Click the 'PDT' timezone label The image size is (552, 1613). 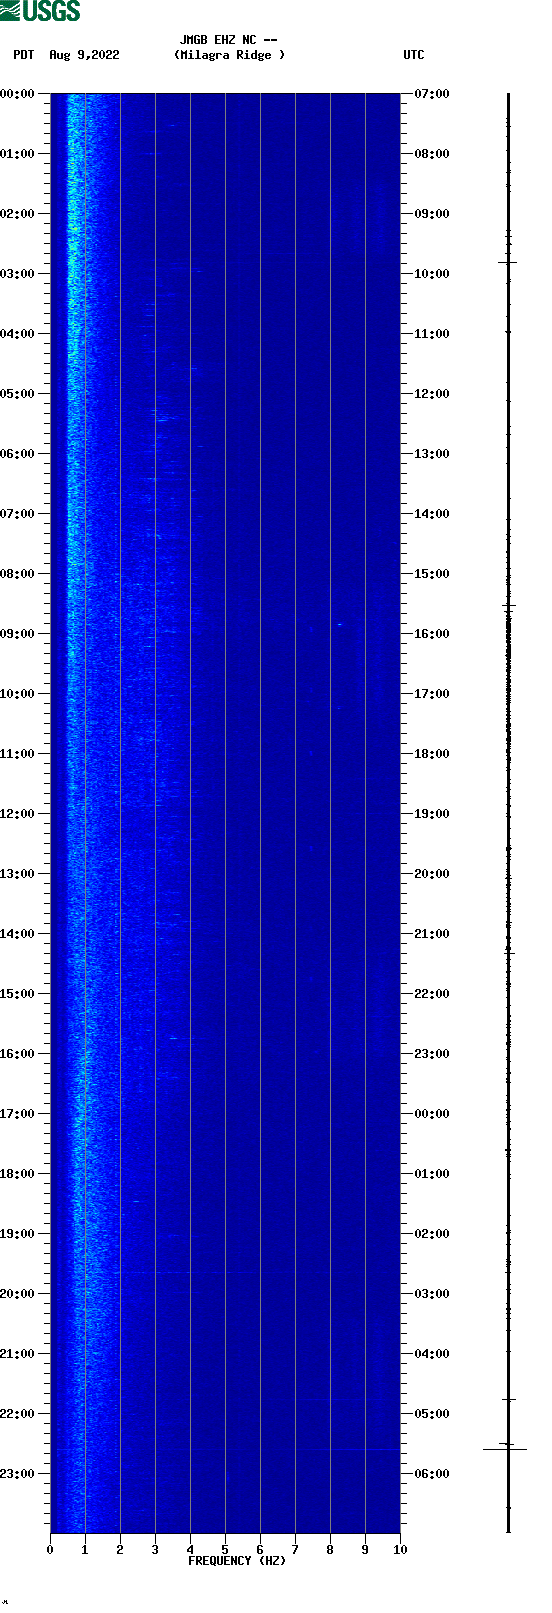tap(23, 55)
